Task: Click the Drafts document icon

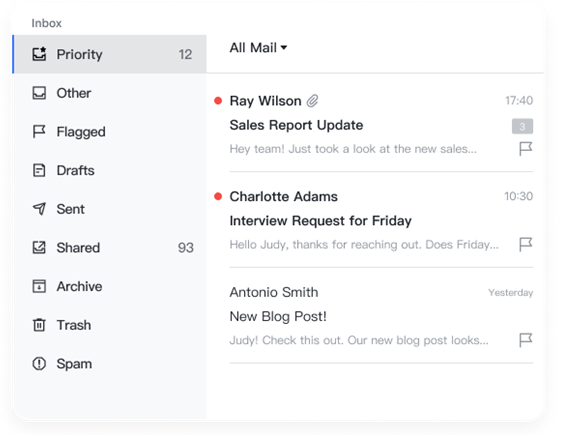Action: pos(39,170)
